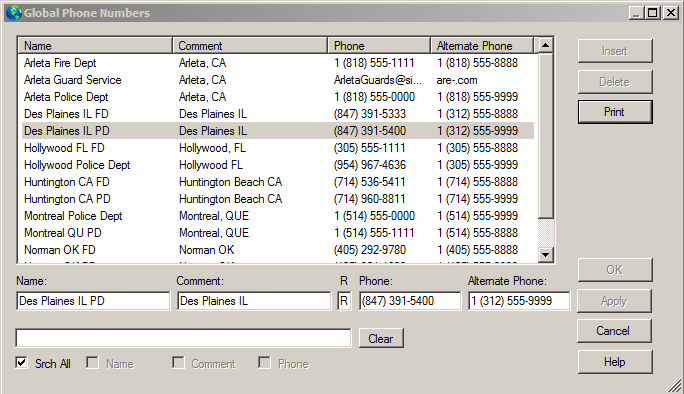Click the Delete button

tap(615, 82)
